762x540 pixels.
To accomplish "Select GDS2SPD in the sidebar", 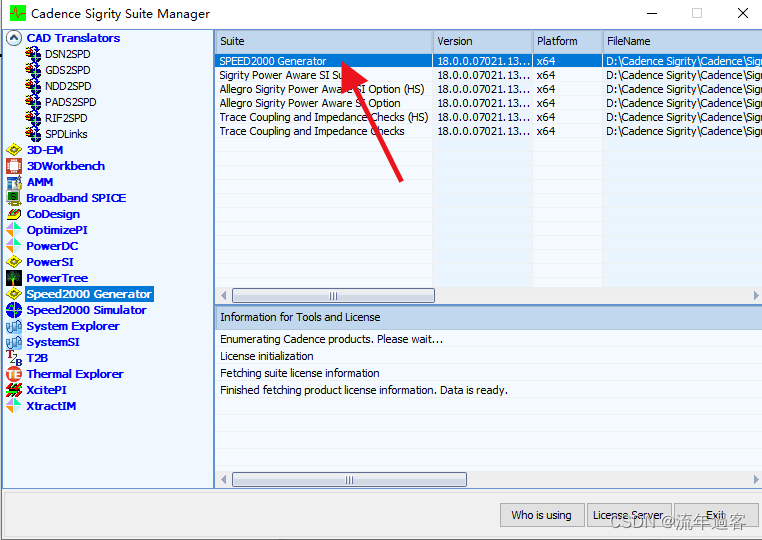I will [x=68, y=70].
